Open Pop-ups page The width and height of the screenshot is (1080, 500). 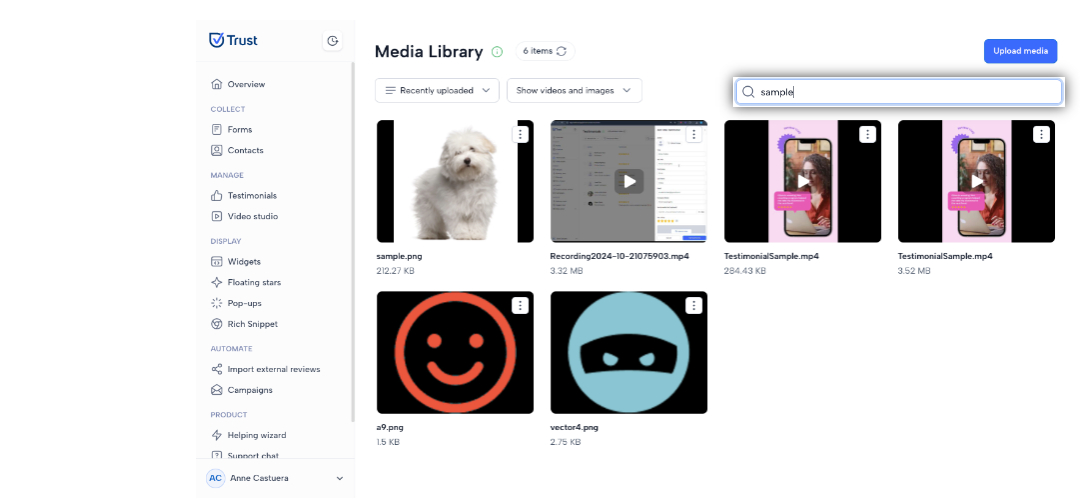click(x=245, y=303)
